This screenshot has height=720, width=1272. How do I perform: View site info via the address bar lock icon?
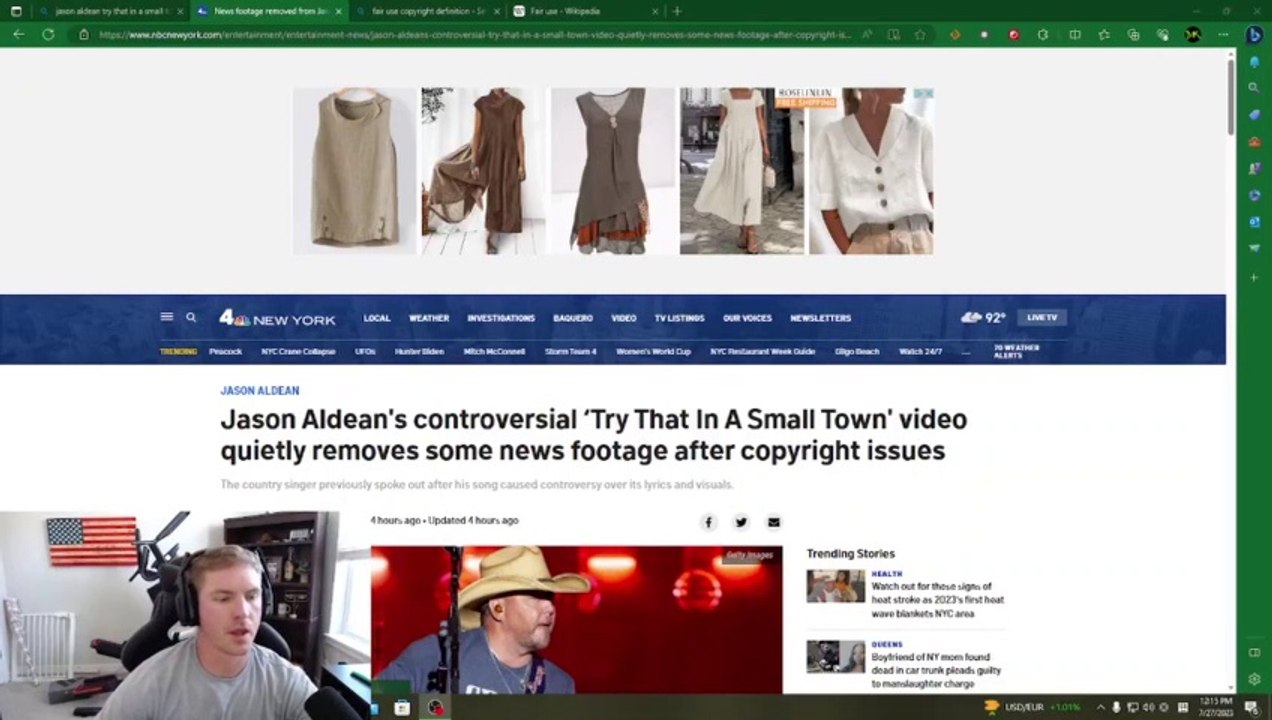84,34
